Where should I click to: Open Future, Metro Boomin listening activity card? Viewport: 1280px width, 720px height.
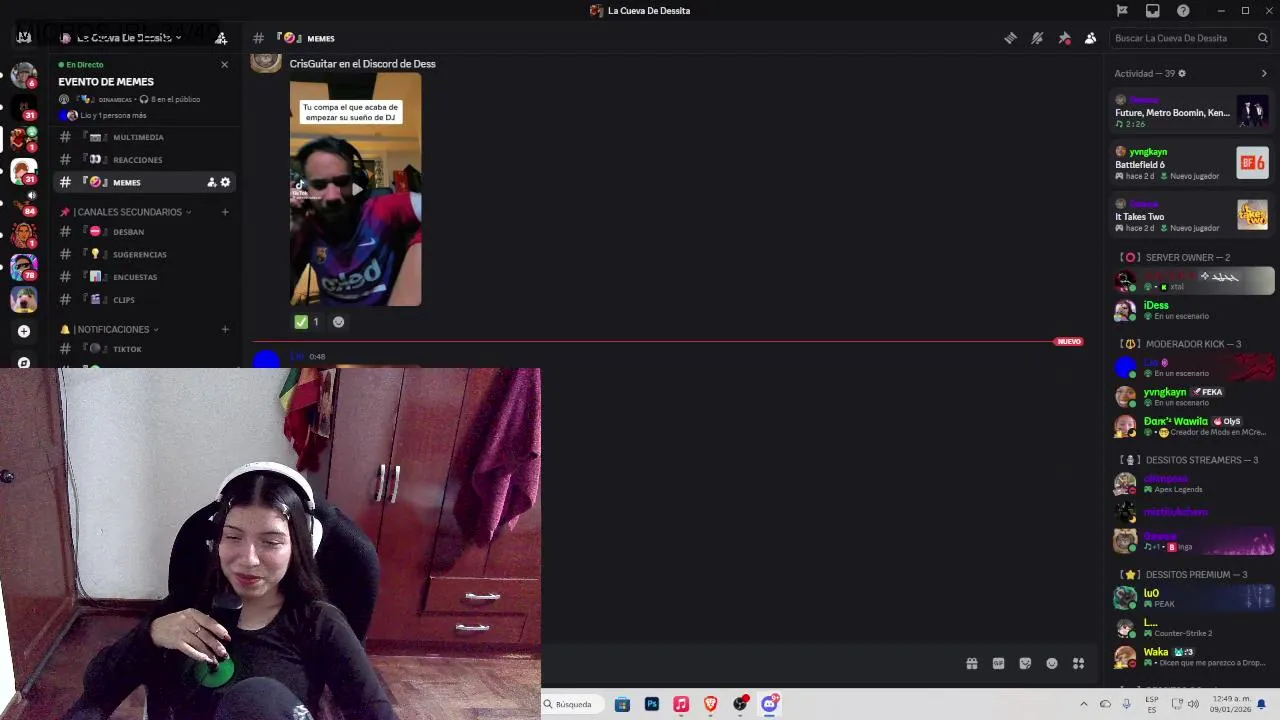(x=1192, y=111)
